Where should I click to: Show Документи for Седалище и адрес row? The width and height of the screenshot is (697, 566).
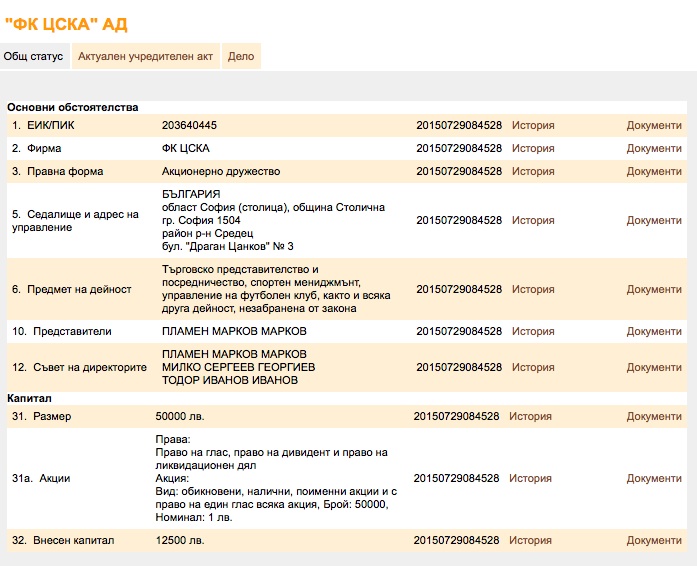coord(653,221)
